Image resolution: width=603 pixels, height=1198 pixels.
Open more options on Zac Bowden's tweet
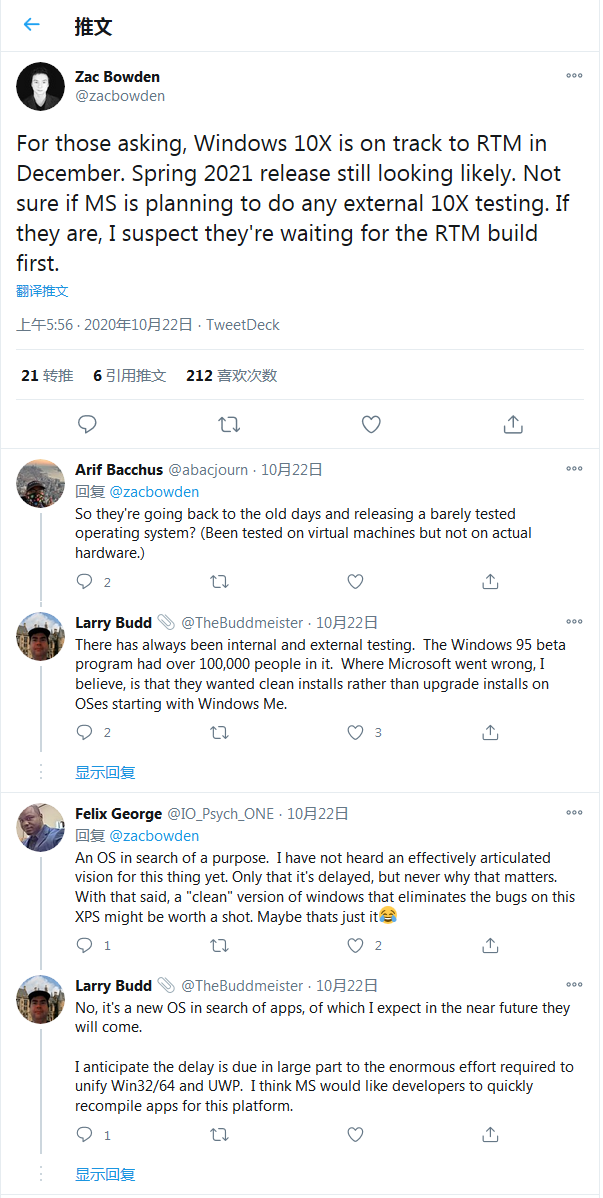pyautogui.click(x=574, y=76)
